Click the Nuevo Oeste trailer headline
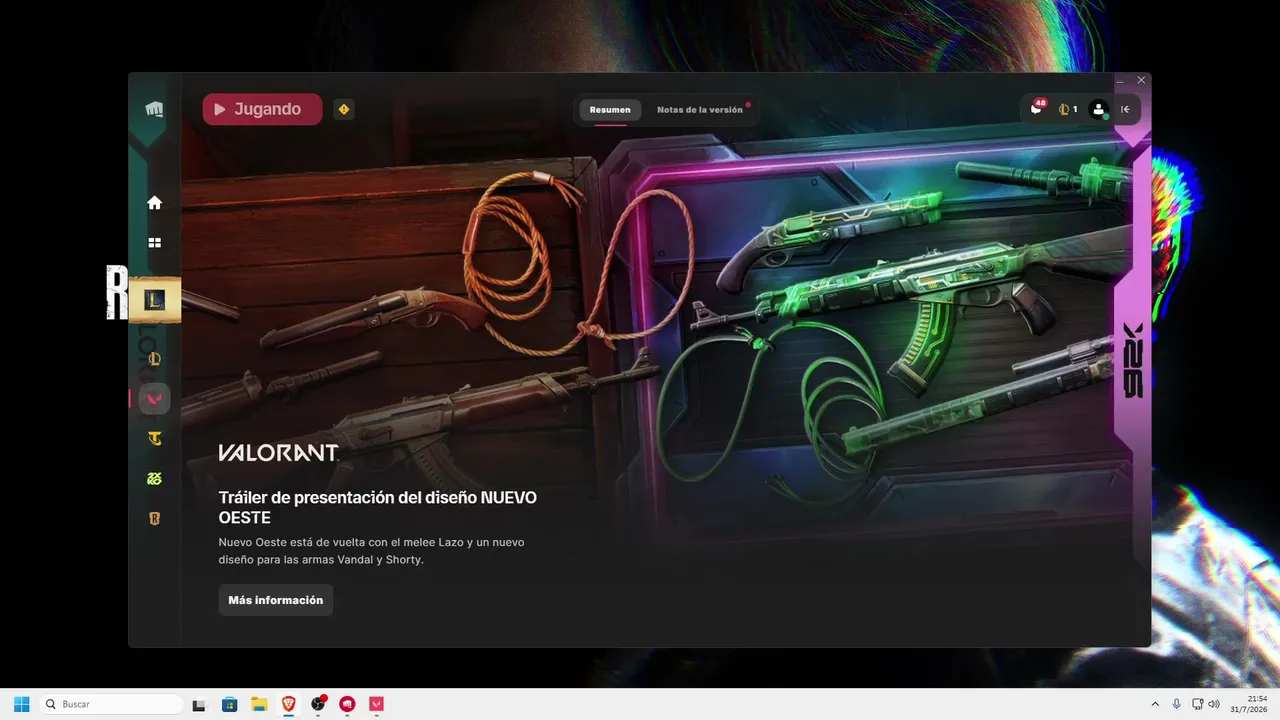This screenshot has width=1280, height=720. pyautogui.click(x=378, y=507)
